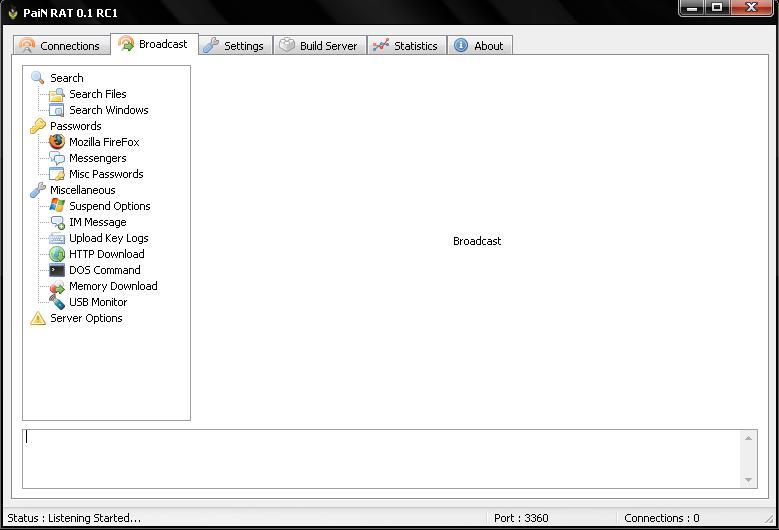Image resolution: width=779 pixels, height=530 pixels.
Task: Open IM Message entry
Action: point(98,222)
